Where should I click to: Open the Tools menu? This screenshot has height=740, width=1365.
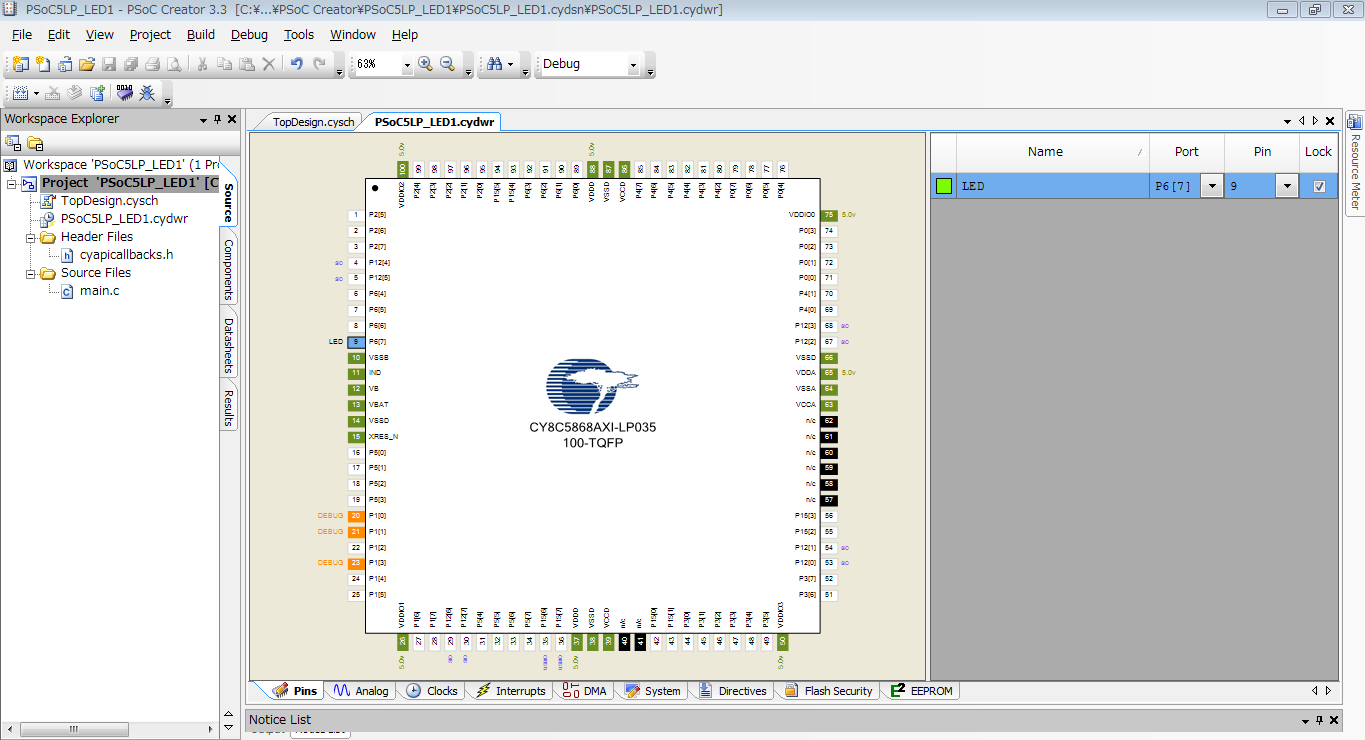(x=299, y=34)
